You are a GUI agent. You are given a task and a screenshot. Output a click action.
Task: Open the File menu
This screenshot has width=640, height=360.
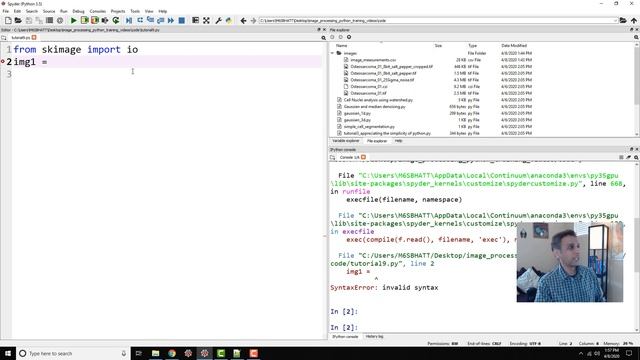coord(6,11)
